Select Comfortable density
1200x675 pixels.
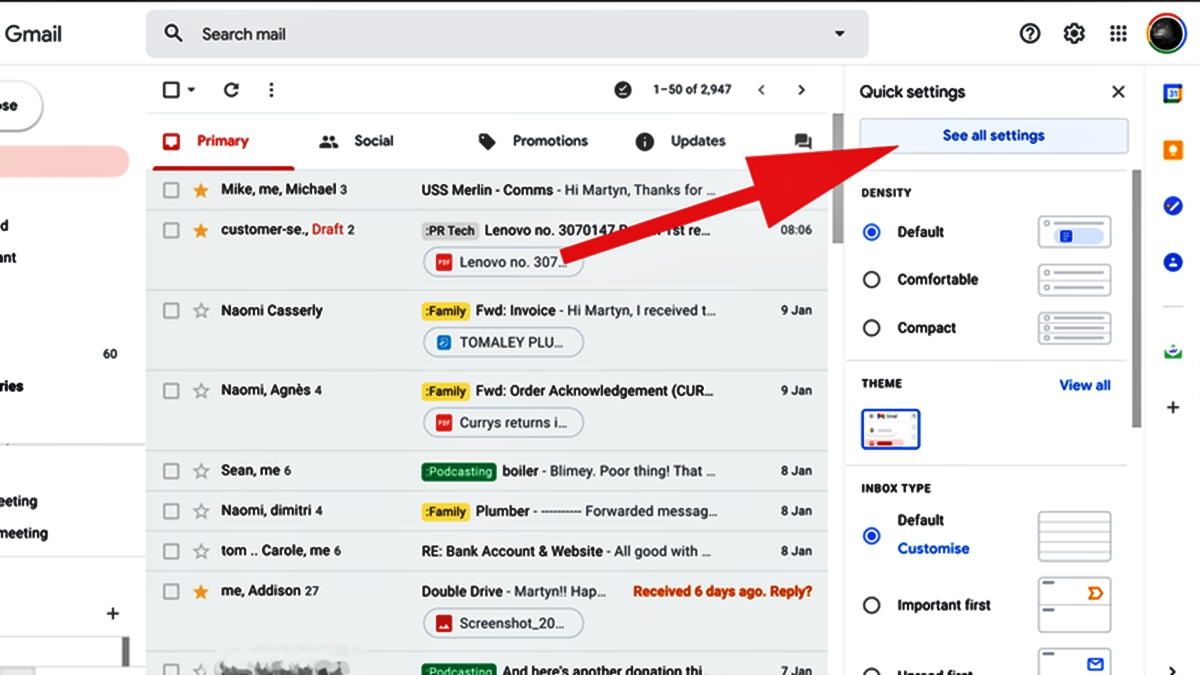point(874,280)
